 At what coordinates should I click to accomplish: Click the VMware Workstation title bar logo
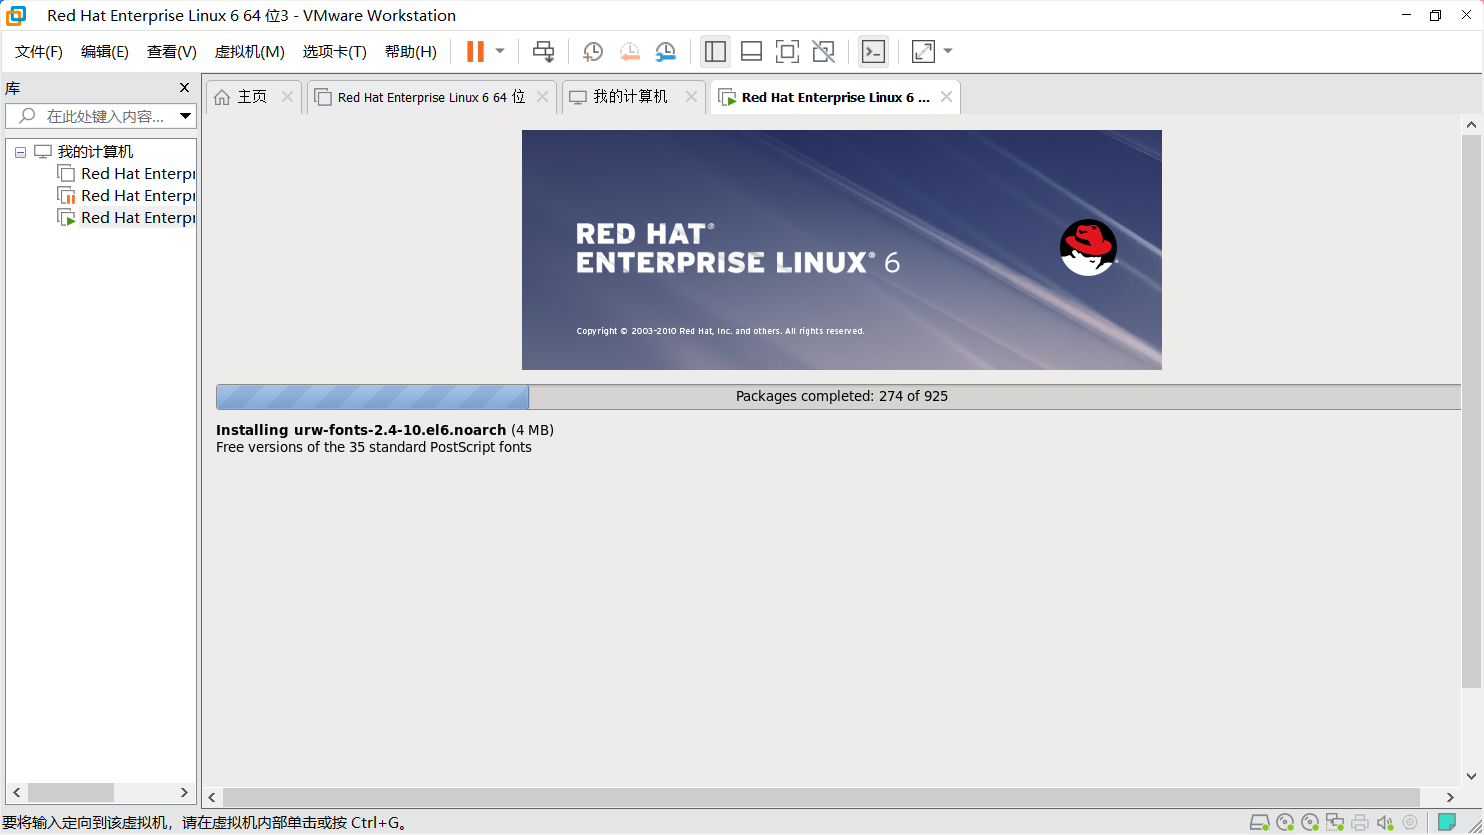coord(17,15)
